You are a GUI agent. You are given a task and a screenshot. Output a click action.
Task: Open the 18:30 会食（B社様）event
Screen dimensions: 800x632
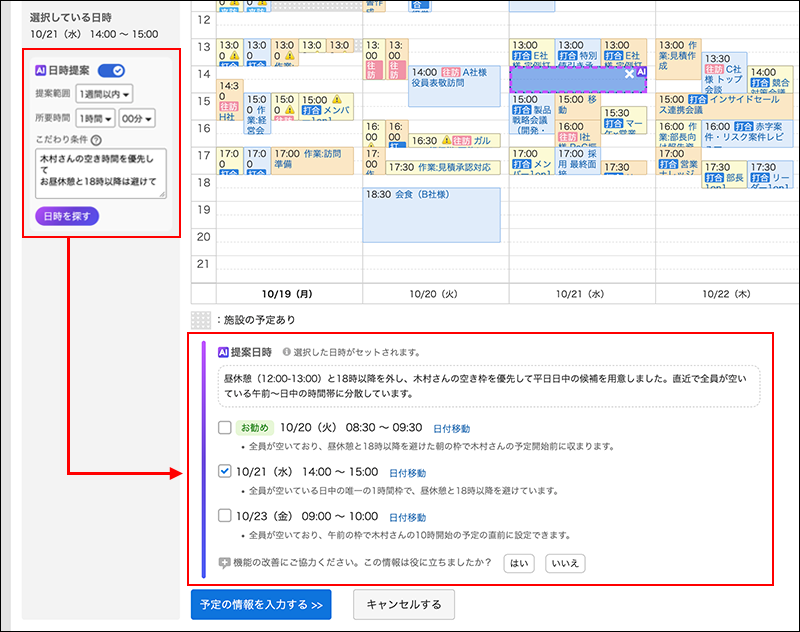pyautogui.click(x=431, y=215)
